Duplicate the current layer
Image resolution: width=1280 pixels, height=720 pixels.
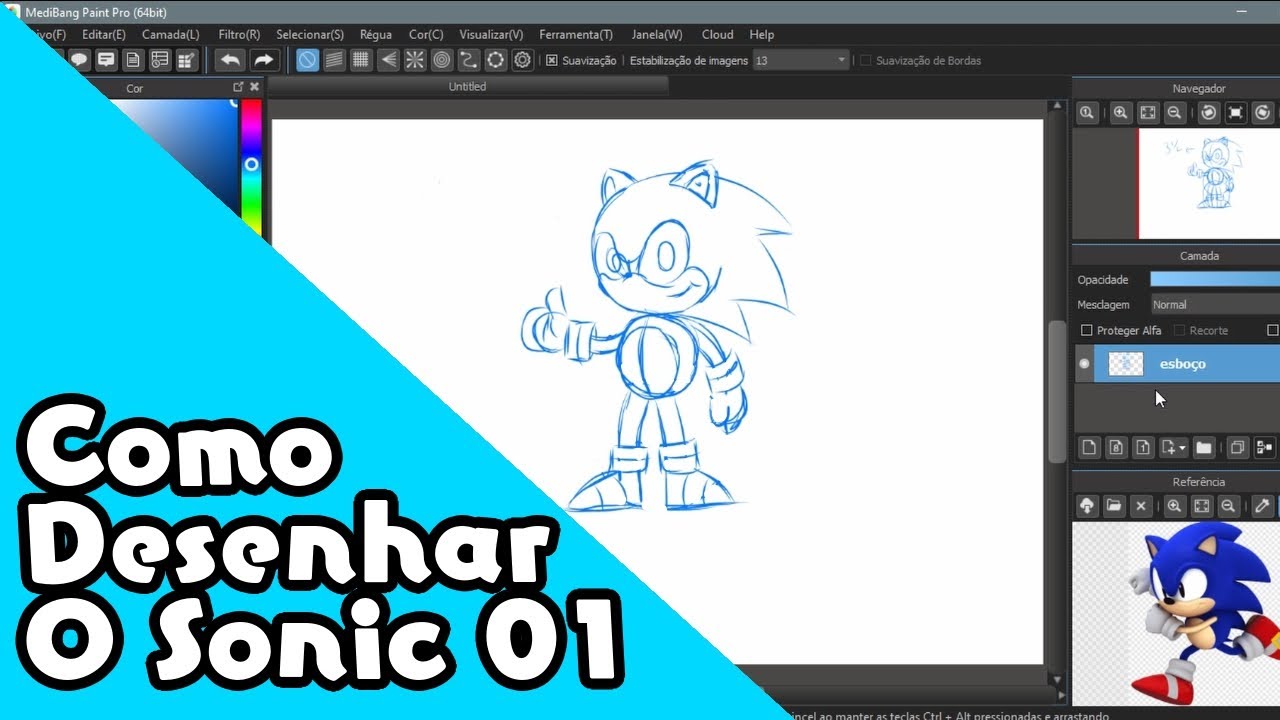[1237, 447]
